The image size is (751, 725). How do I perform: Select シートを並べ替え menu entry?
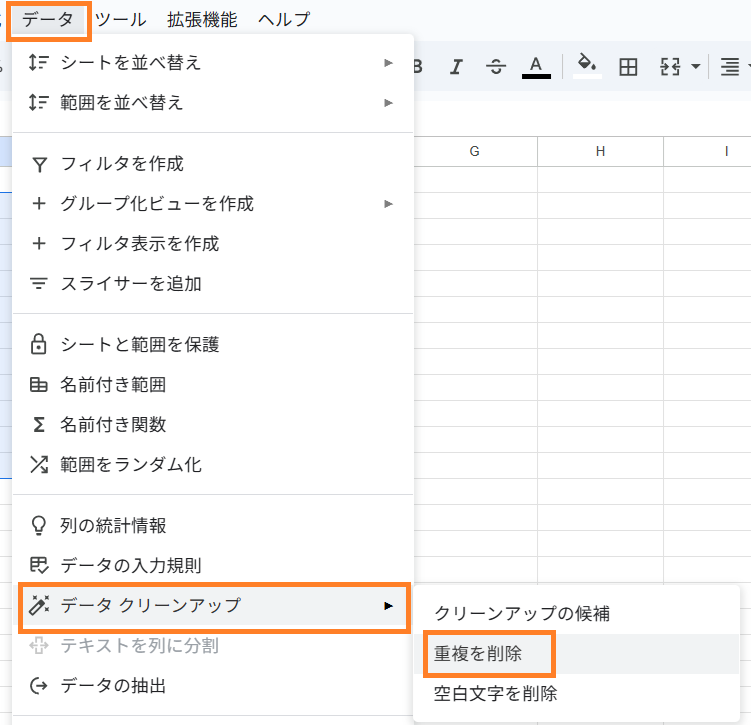213,63
